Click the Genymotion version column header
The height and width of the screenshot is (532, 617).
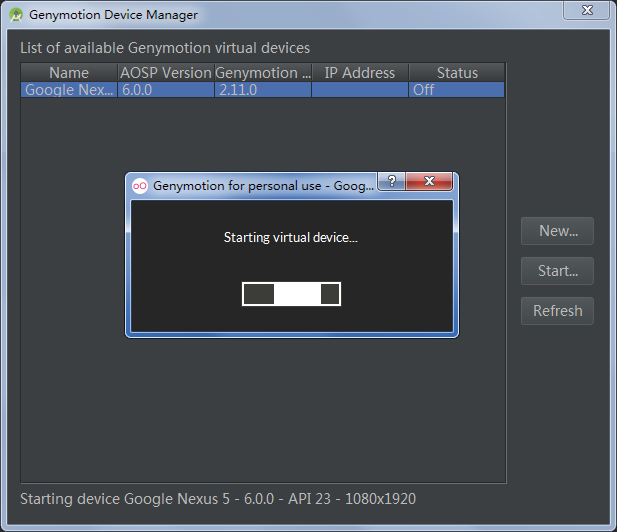click(263, 73)
